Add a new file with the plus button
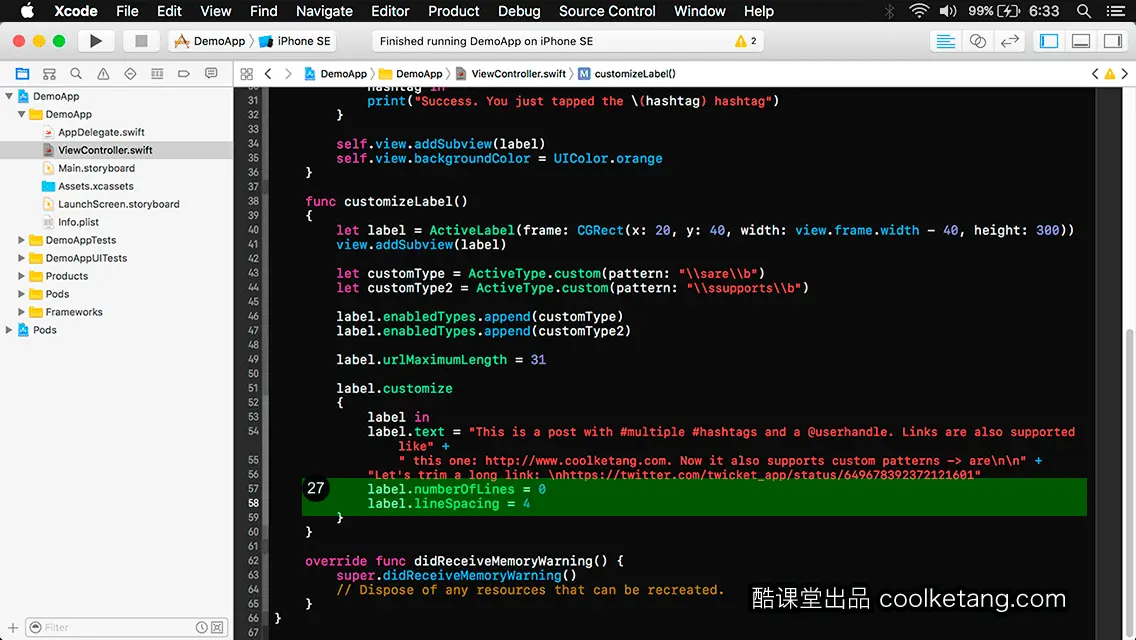 pos(12,627)
